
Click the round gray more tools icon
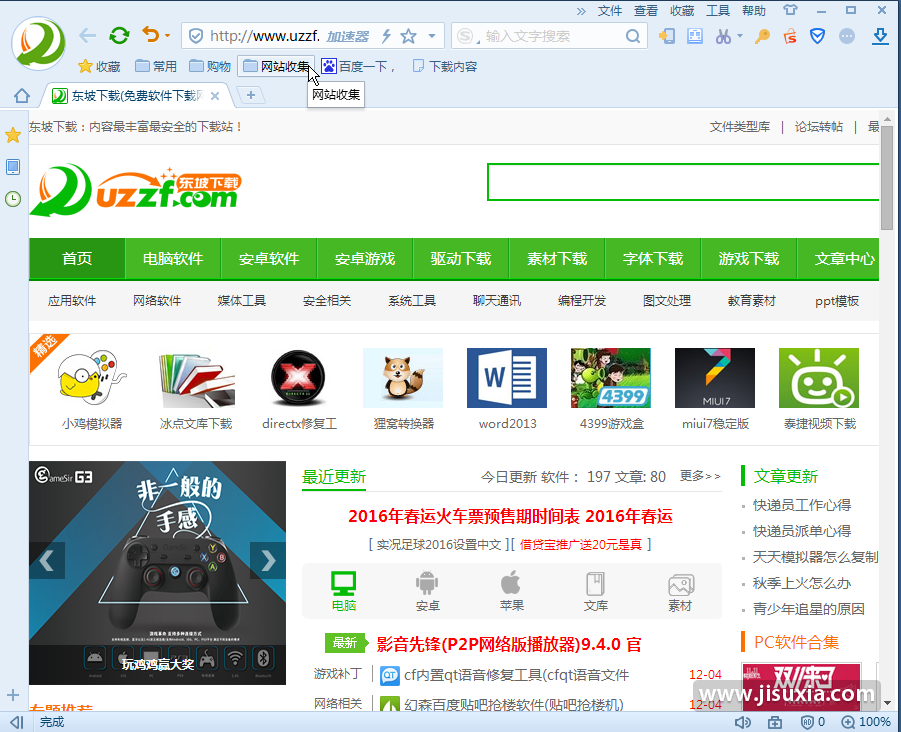point(846,36)
